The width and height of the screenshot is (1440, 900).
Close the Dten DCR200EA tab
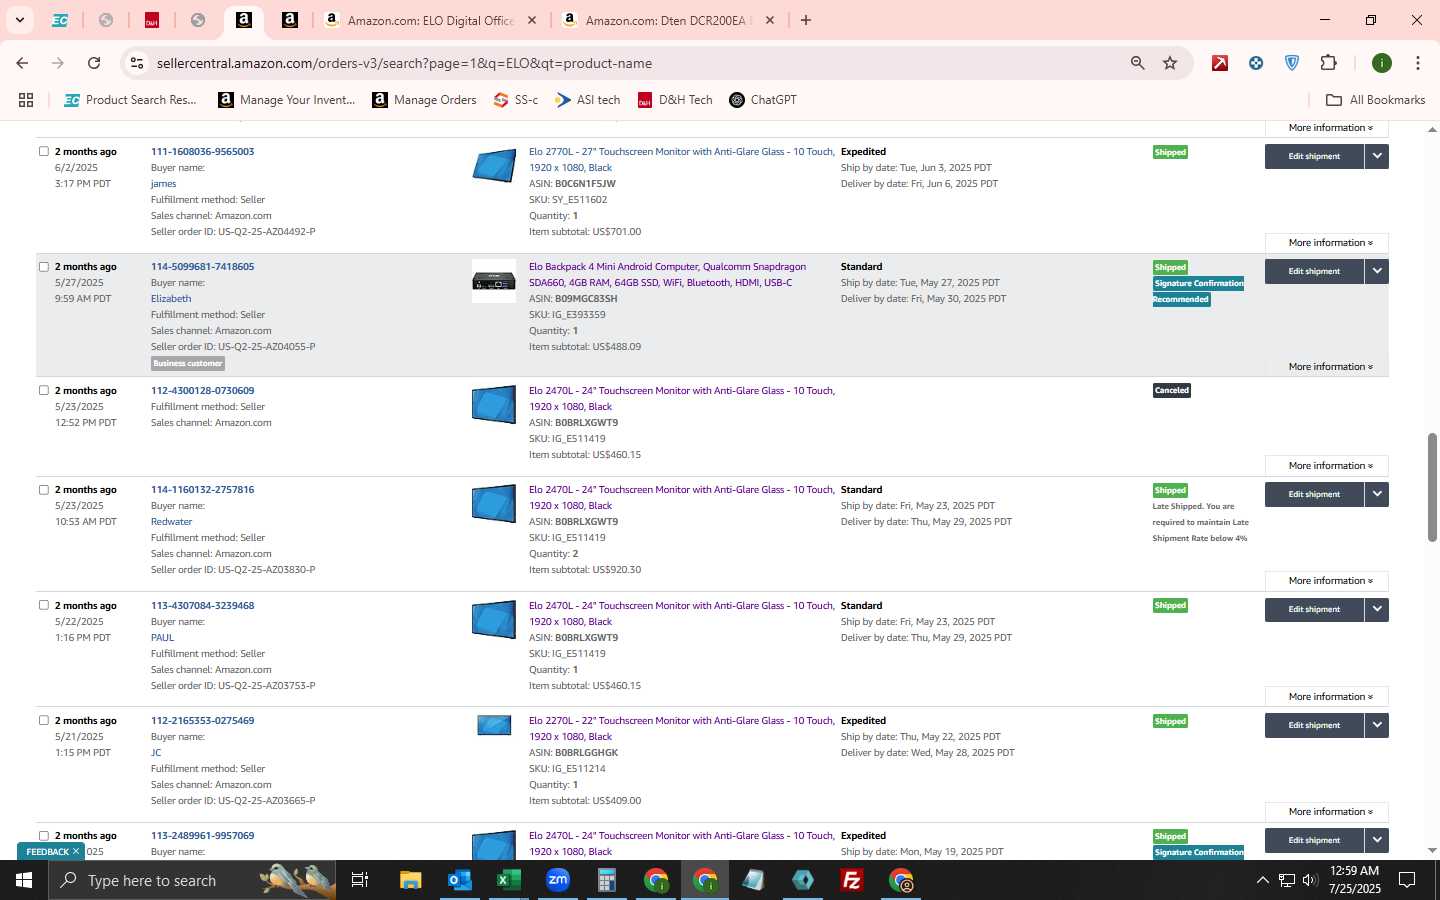click(x=770, y=20)
